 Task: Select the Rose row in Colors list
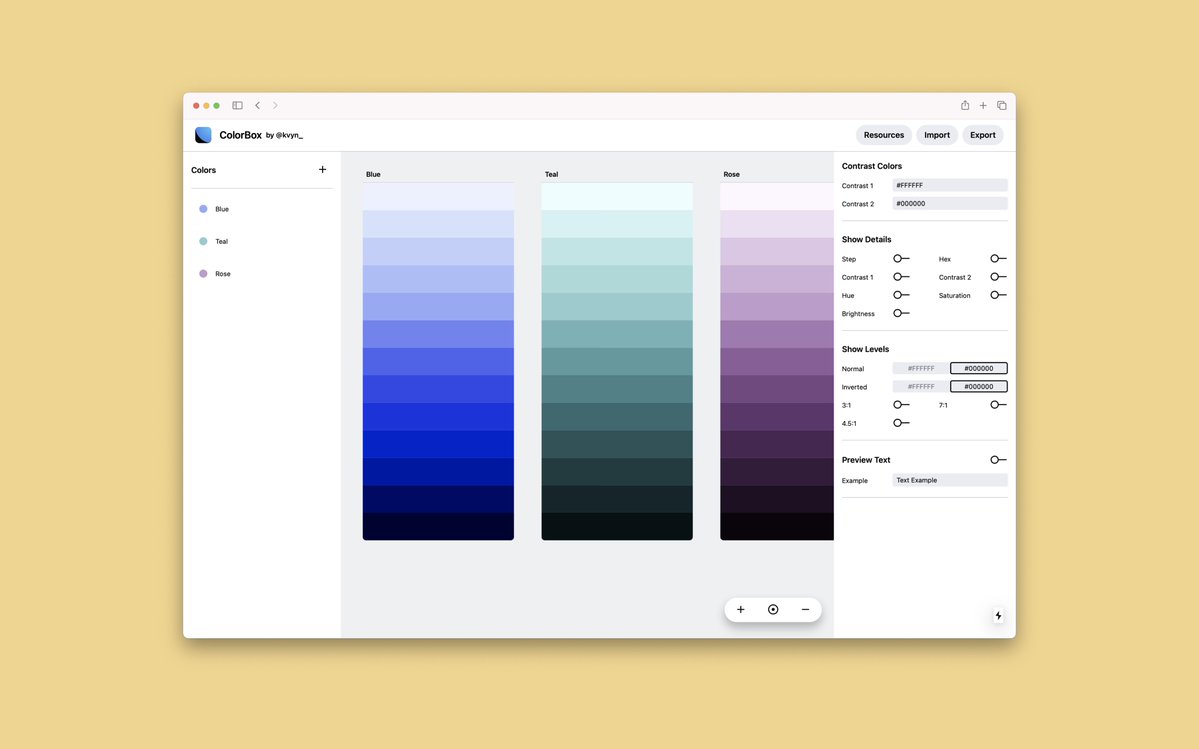pyautogui.click(x=262, y=273)
